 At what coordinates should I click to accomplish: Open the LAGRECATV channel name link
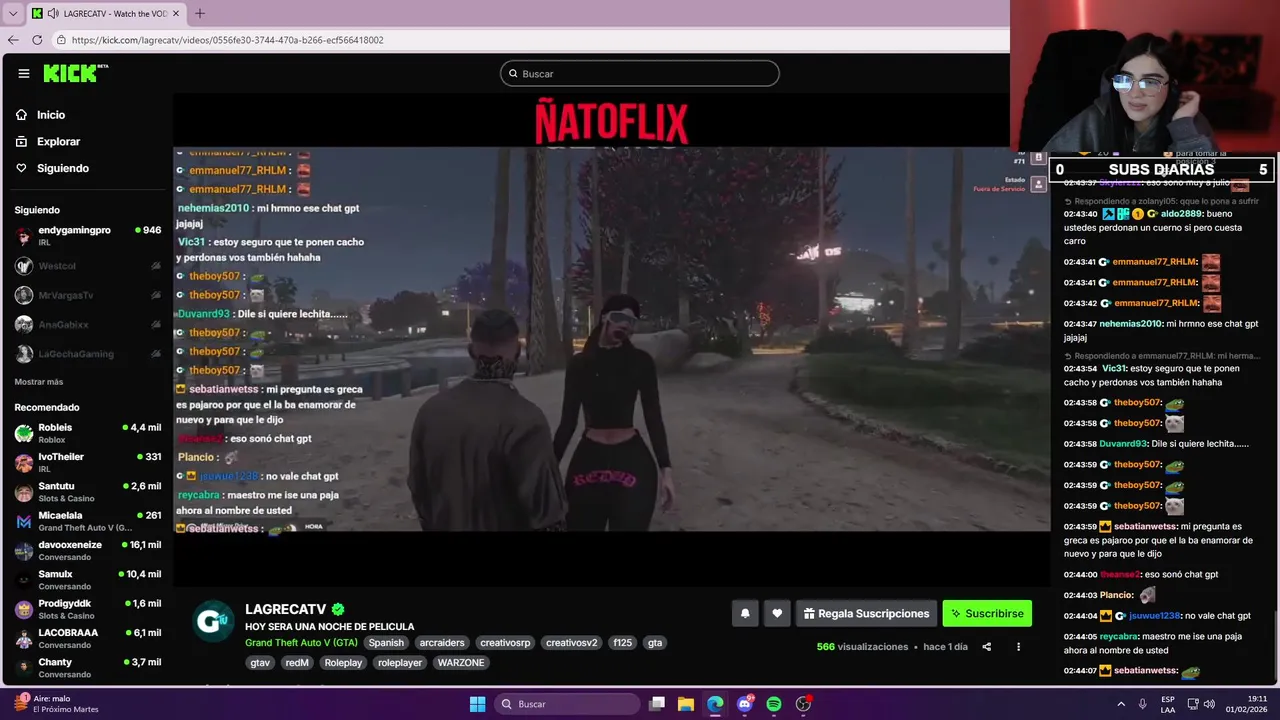coord(286,609)
